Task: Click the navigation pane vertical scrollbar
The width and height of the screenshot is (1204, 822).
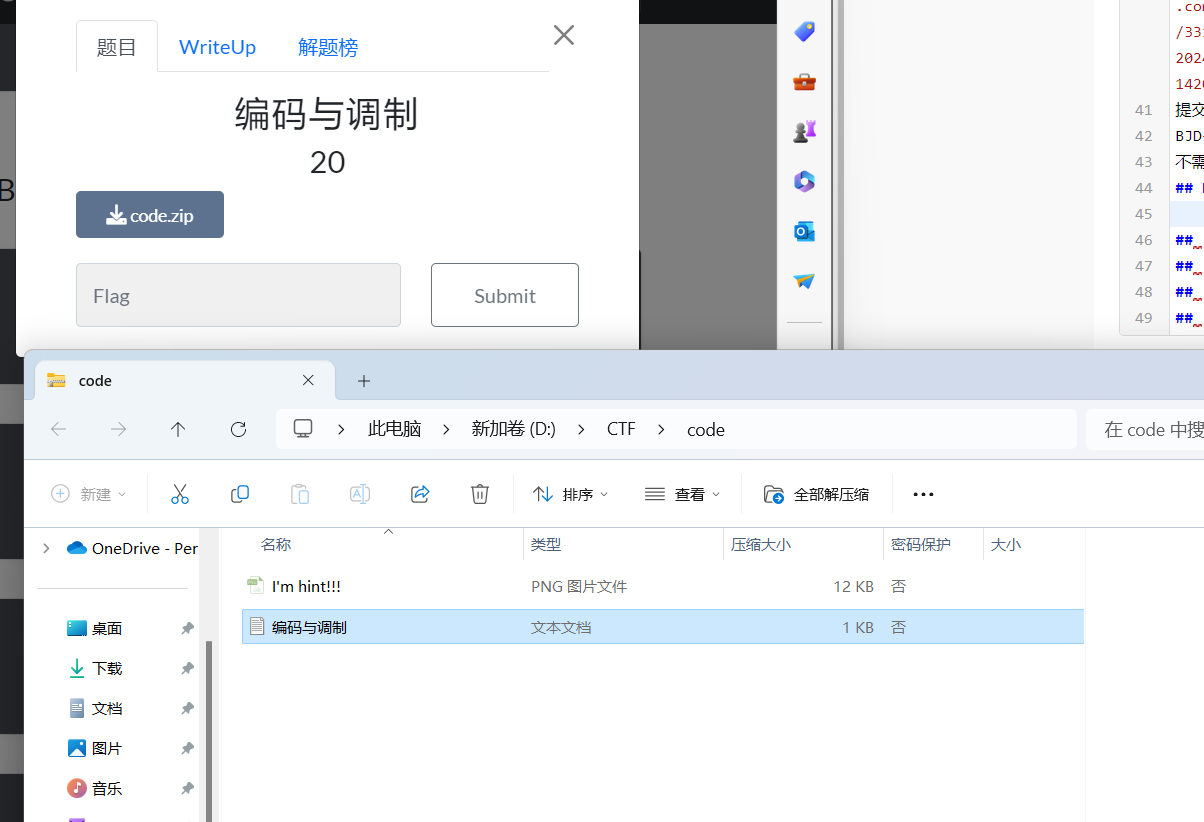Action: click(209, 730)
